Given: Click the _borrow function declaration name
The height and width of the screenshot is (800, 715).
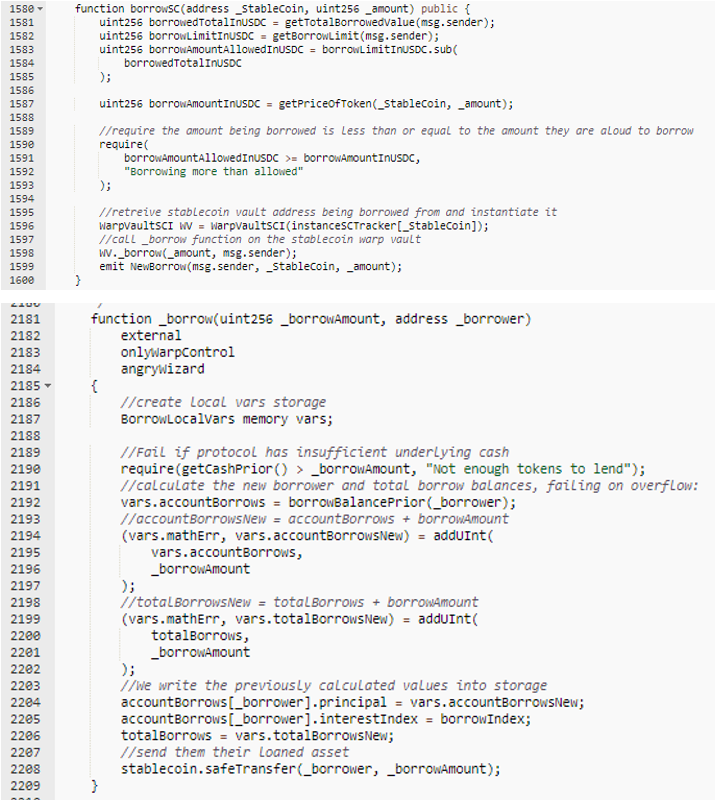Looking at the screenshot, I should point(186,319).
